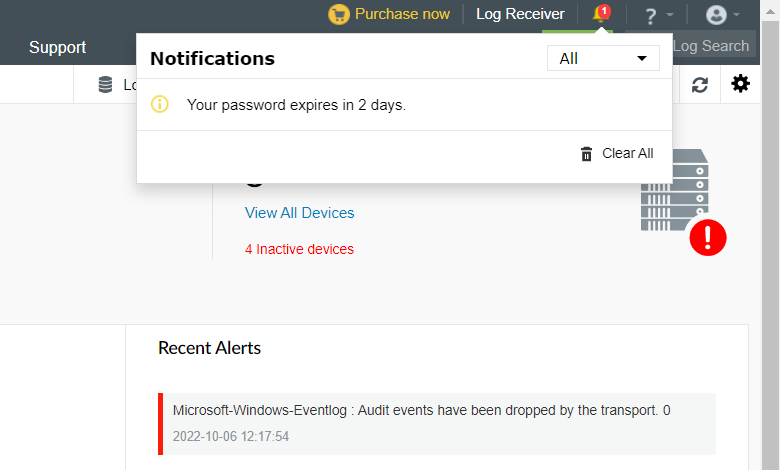This screenshot has height=470, width=780.
Task: Expand the arrow next to the help icon
Action: point(670,15)
